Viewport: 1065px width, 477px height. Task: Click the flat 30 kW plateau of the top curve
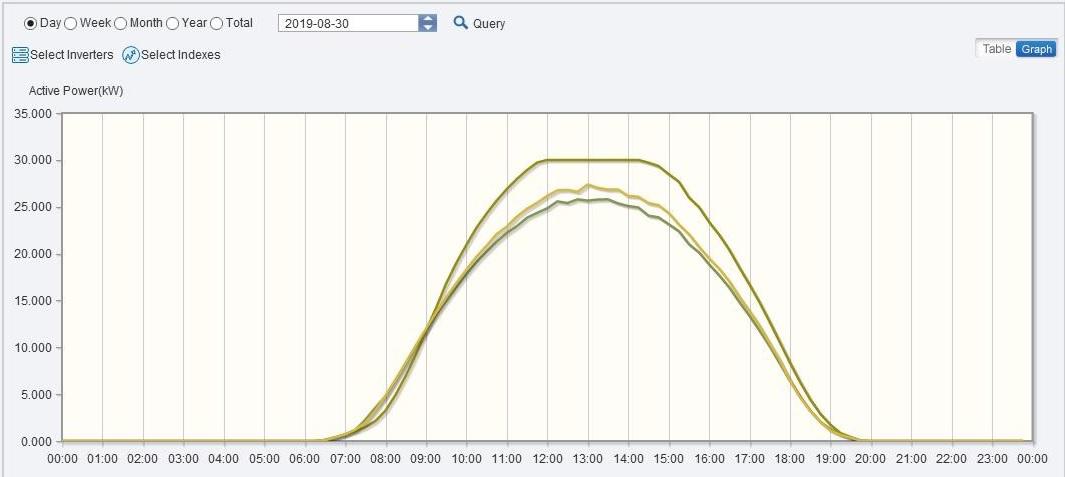pyautogui.click(x=592, y=160)
